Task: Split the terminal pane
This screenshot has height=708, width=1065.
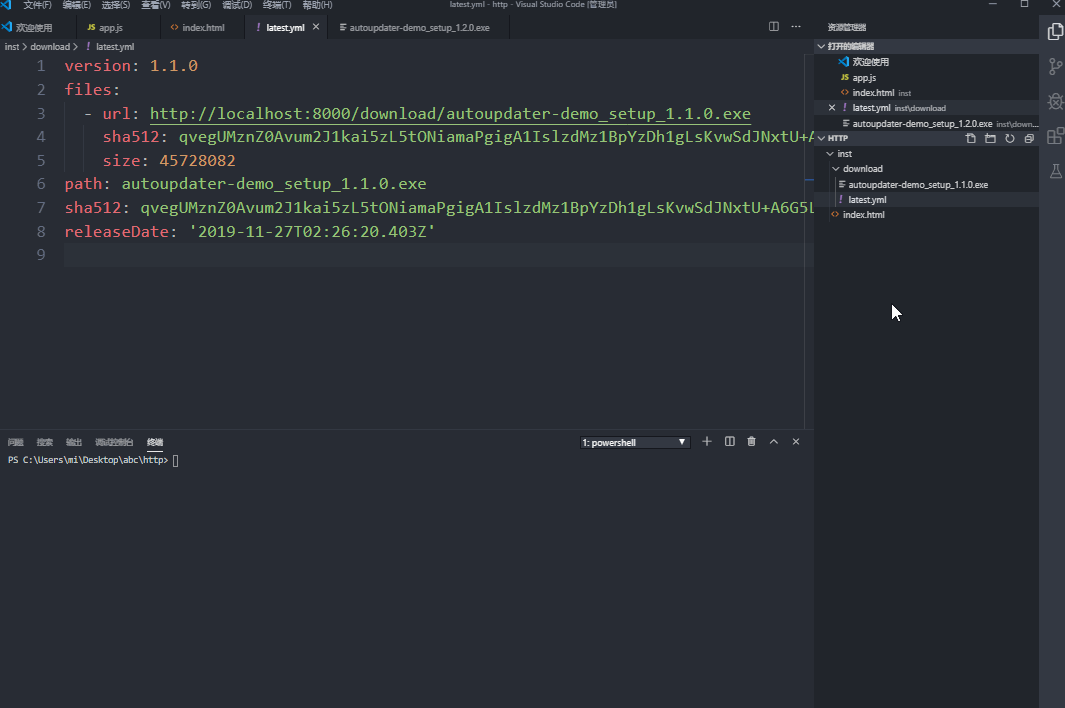Action: 729,442
